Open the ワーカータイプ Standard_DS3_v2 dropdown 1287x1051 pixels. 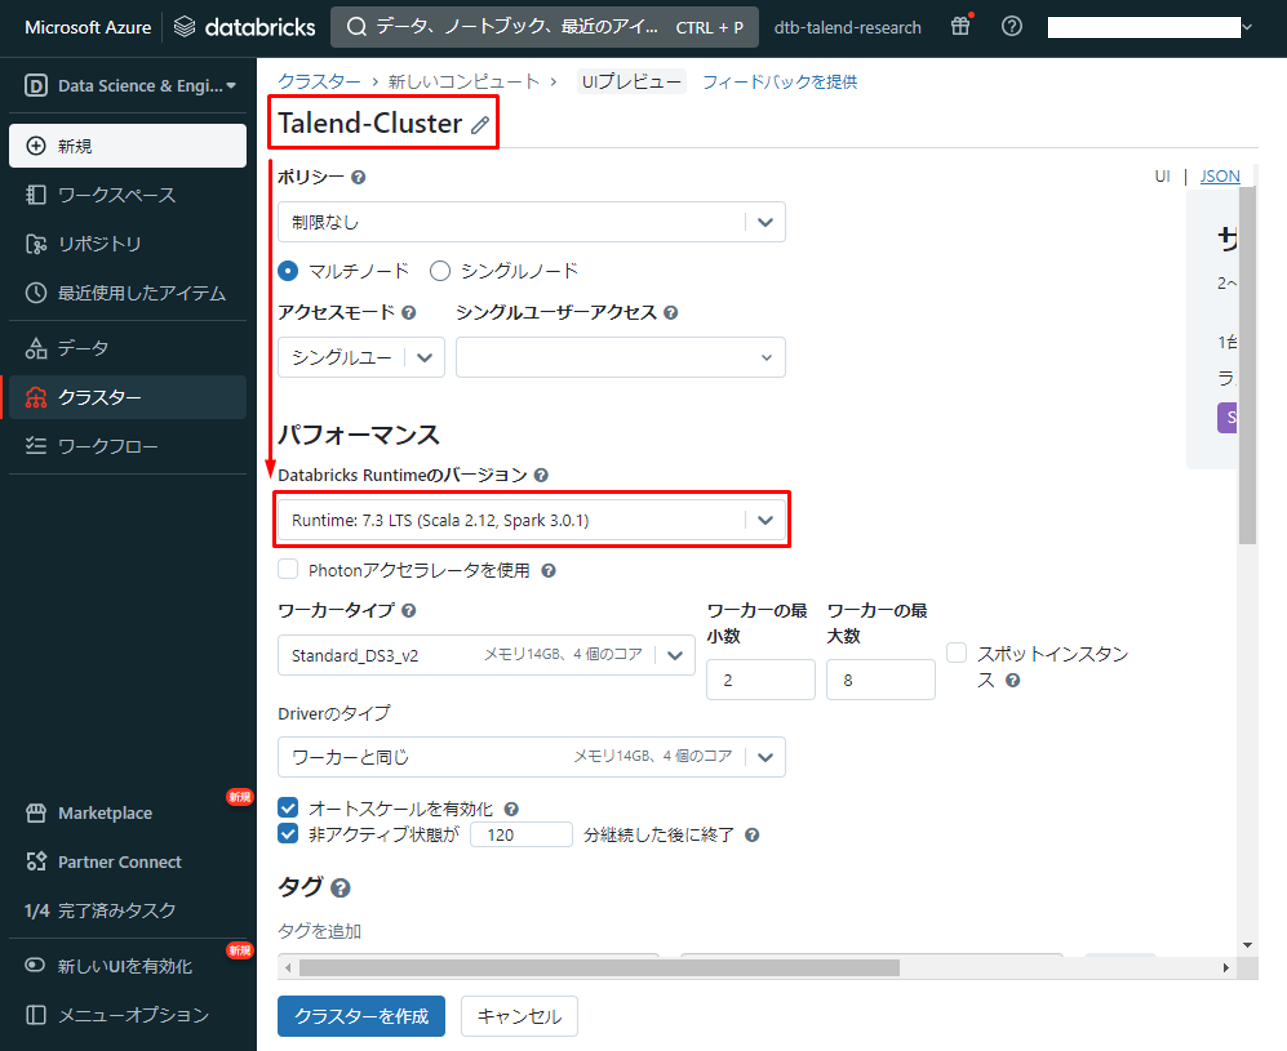[x=486, y=655]
